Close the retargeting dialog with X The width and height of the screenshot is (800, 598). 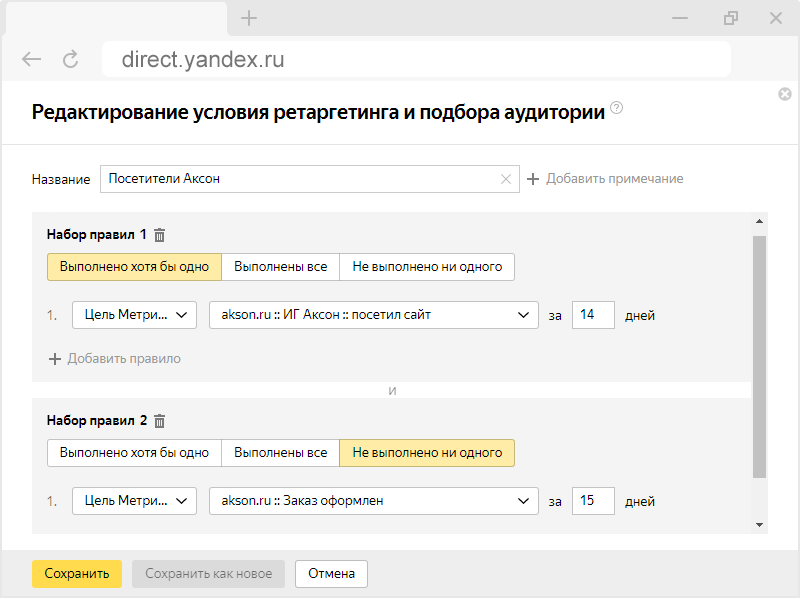785,94
